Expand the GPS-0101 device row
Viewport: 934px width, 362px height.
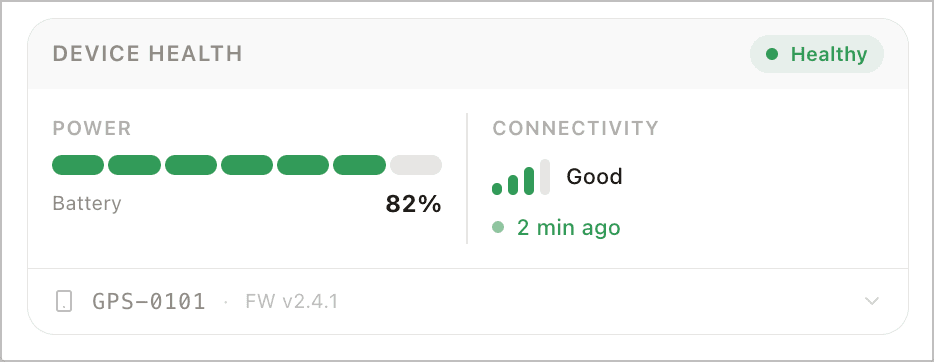tap(468, 301)
